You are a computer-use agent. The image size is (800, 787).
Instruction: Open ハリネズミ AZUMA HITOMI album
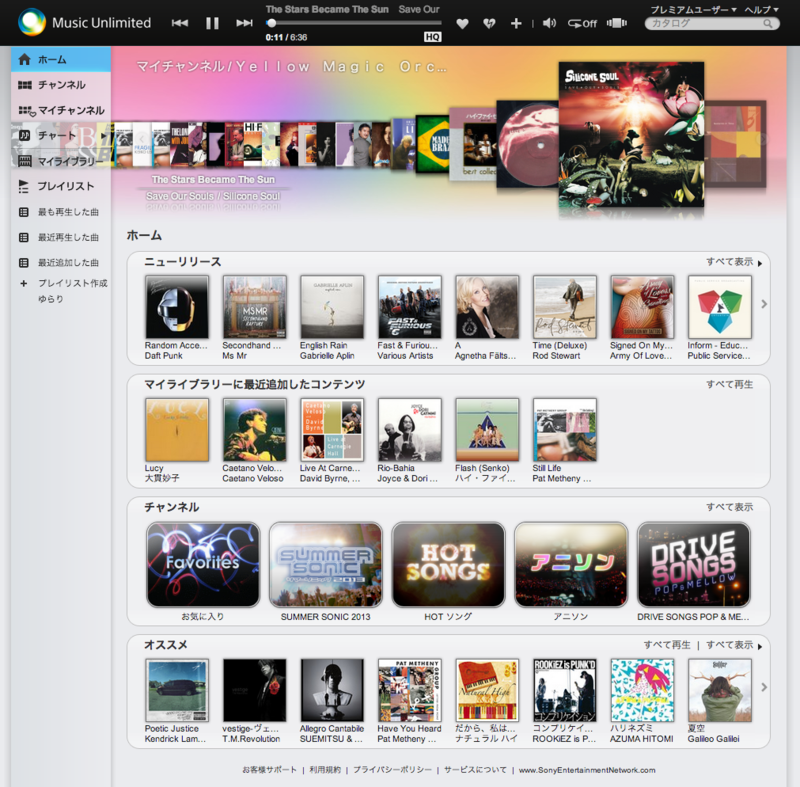point(642,690)
